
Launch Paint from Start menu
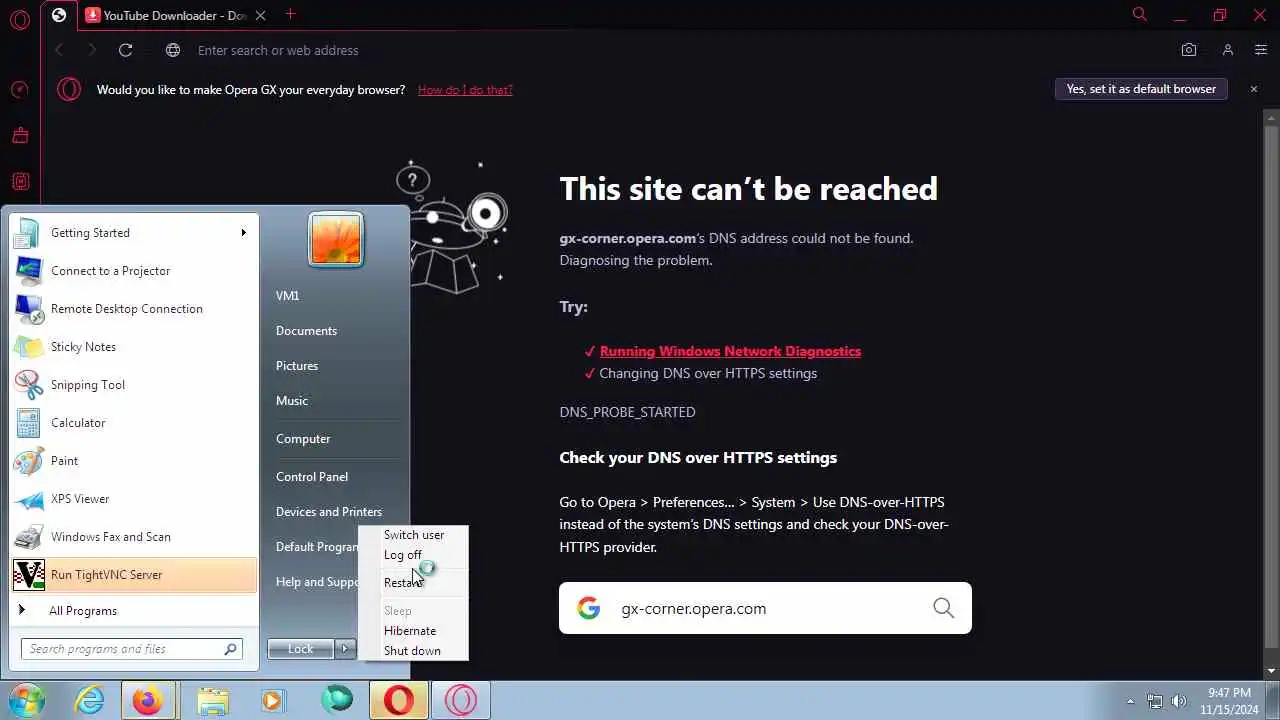[134, 461]
